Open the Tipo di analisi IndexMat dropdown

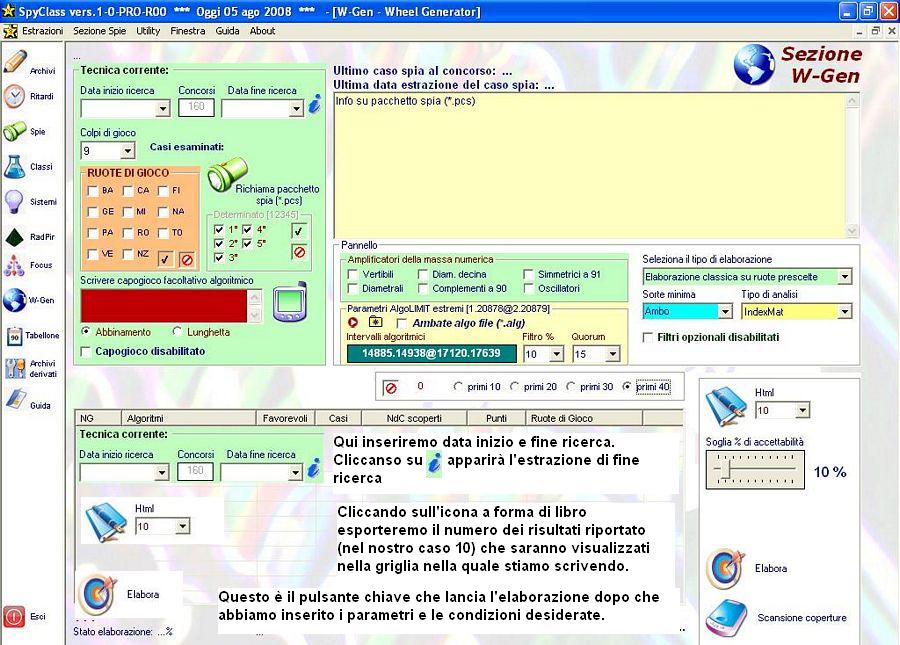tap(844, 312)
